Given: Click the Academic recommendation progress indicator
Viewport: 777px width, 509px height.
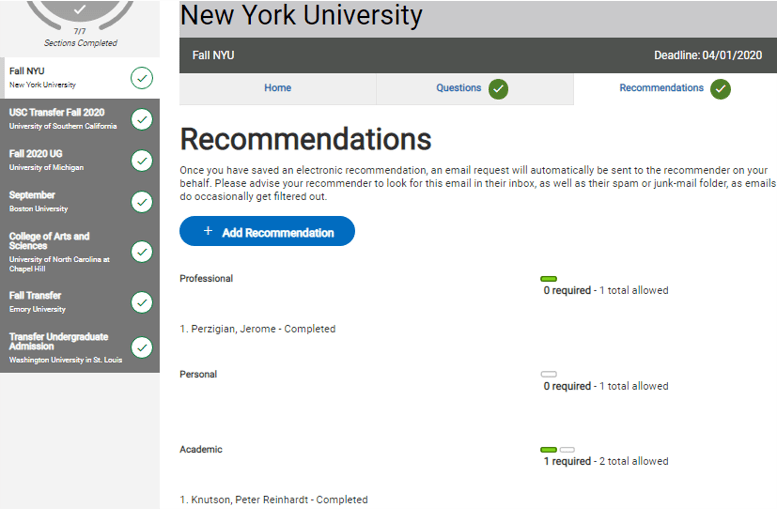Looking at the screenshot, I should pos(557,450).
